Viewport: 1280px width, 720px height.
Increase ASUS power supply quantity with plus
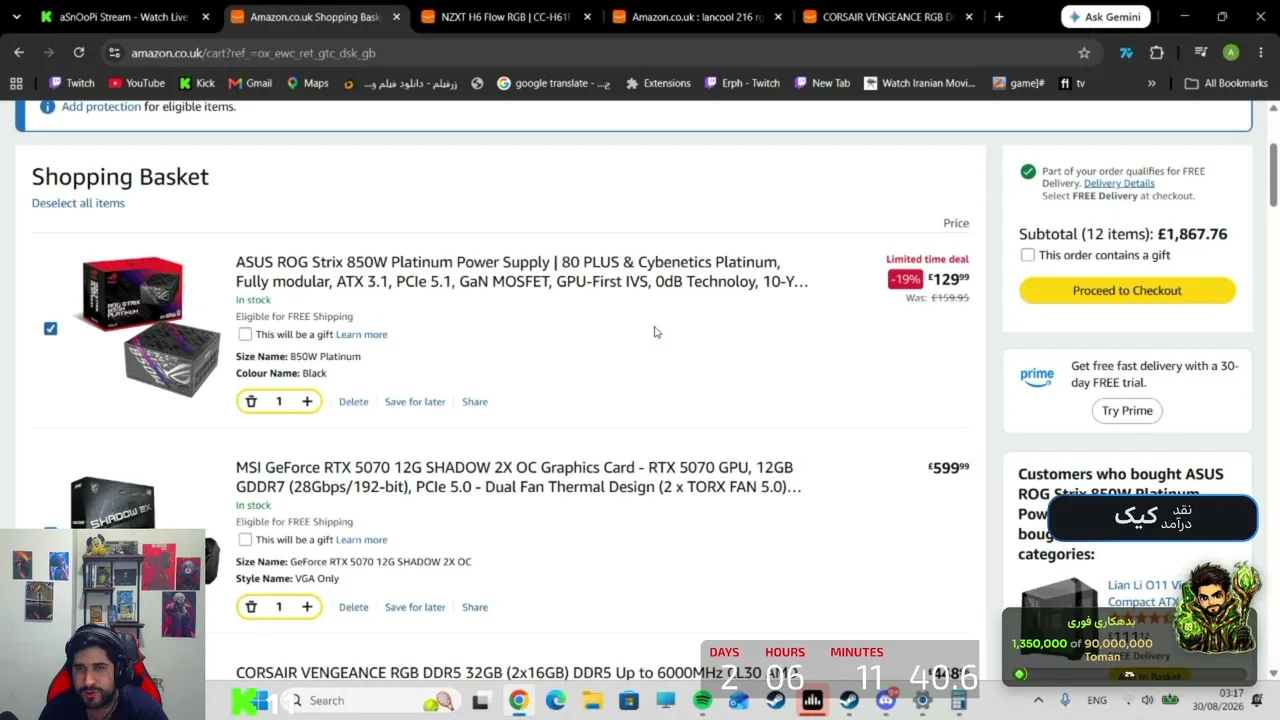tap(307, 401)
